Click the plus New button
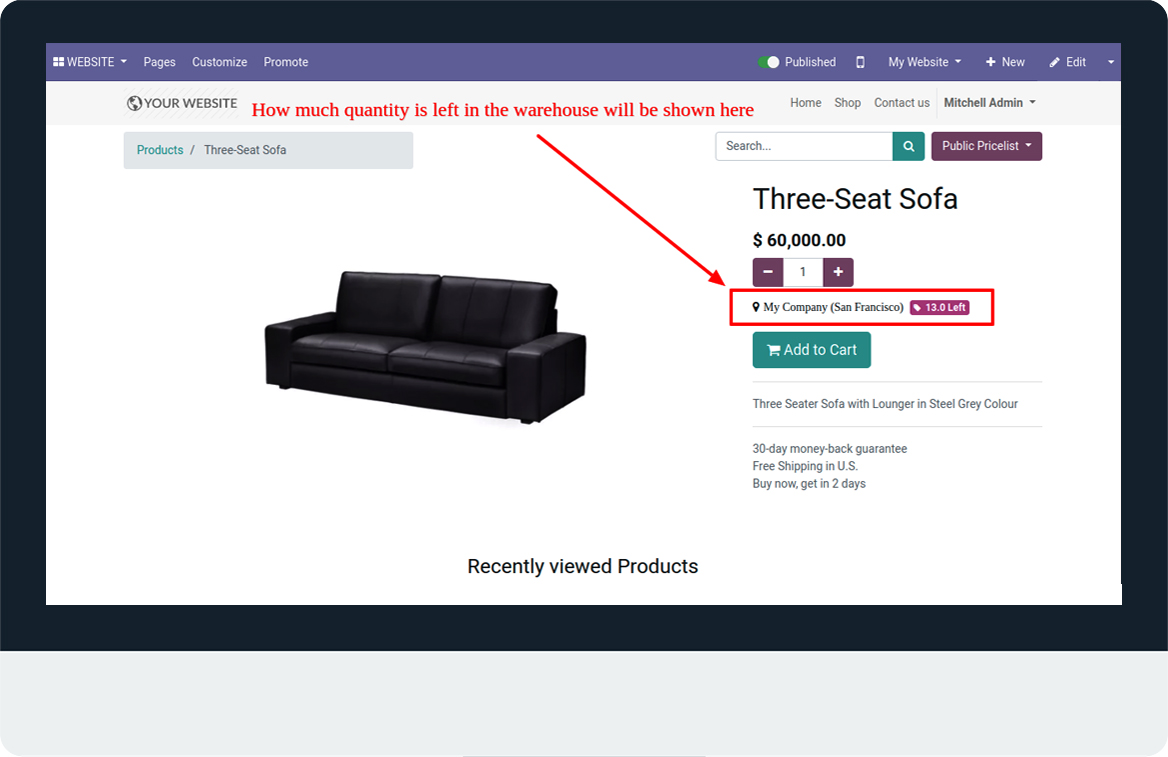Image resolution: width=1168 pixels, height=757 pixels. click(1006, 62)
